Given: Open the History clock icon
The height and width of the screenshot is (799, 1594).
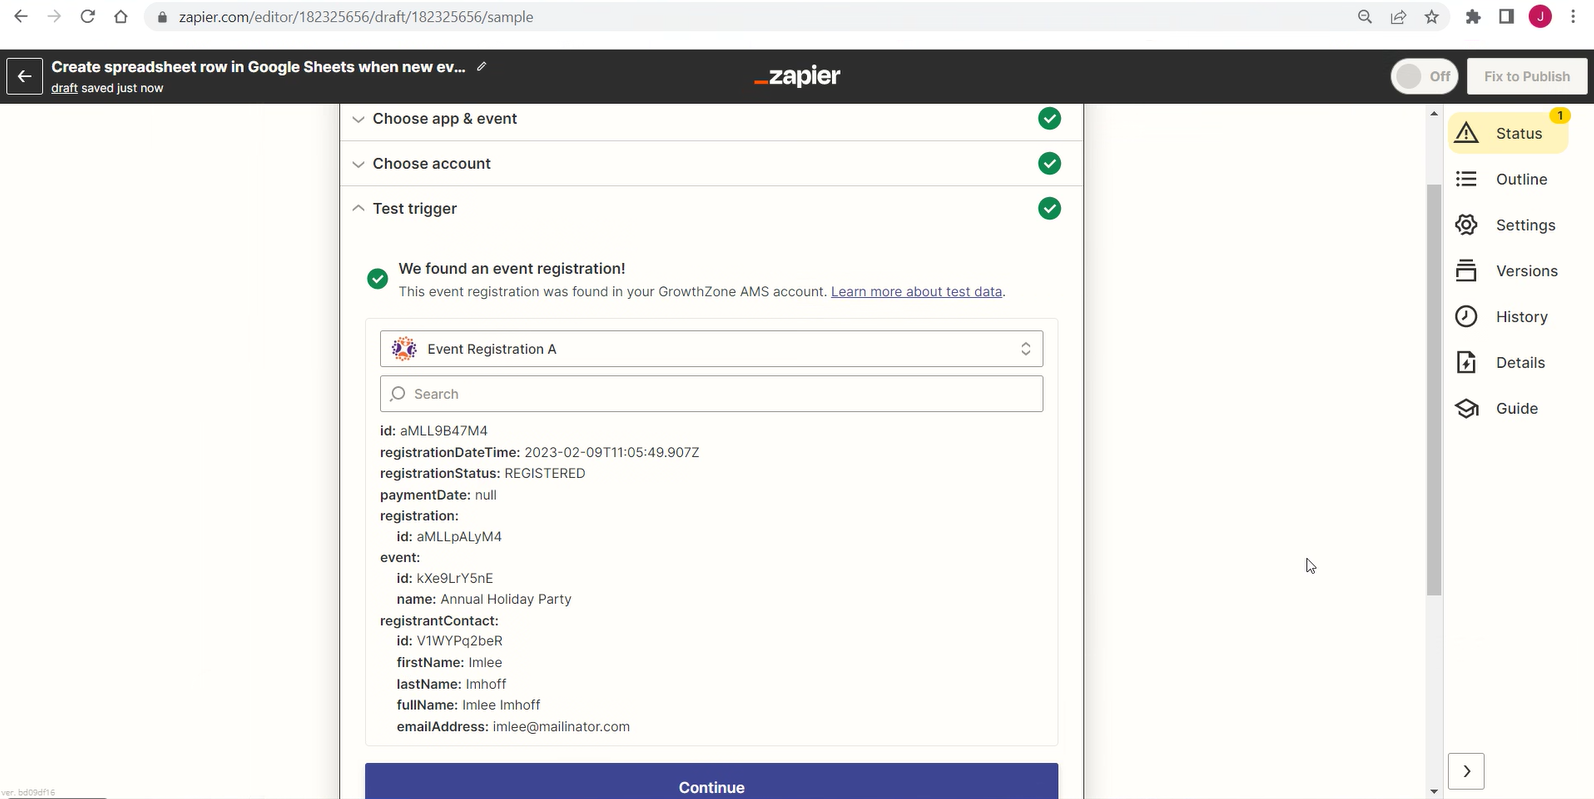Looking at the screenshot, I should coord(1467,317).
